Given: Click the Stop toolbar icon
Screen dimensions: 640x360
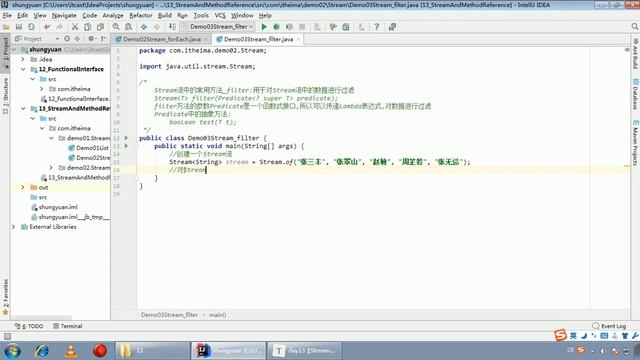Looking at the screenshot, I should click(302, 27).
